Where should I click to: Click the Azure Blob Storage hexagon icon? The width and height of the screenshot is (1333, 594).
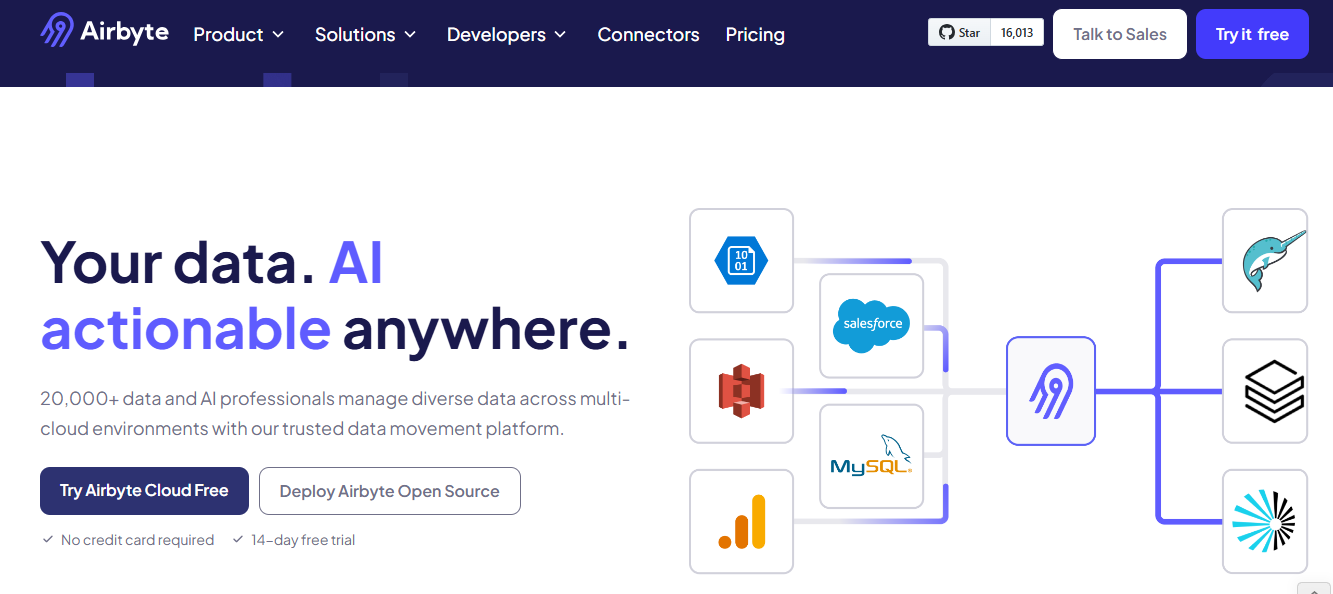[741, 261]
